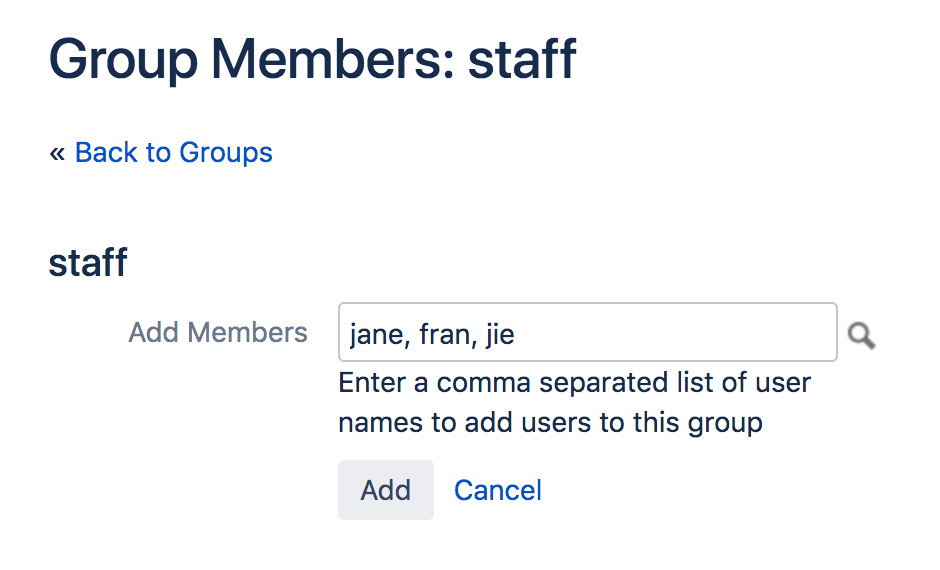This screenshot has height=570, width=940.
Task: Click the "Add Members" field label
Action: (x=218, y=332)
